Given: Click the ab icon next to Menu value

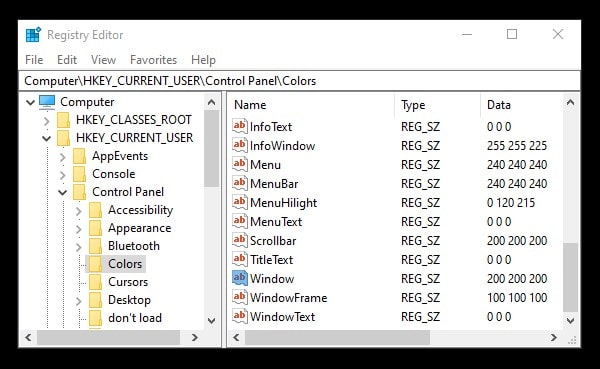Looking at the screenshot, I should (x=240, y=164).
